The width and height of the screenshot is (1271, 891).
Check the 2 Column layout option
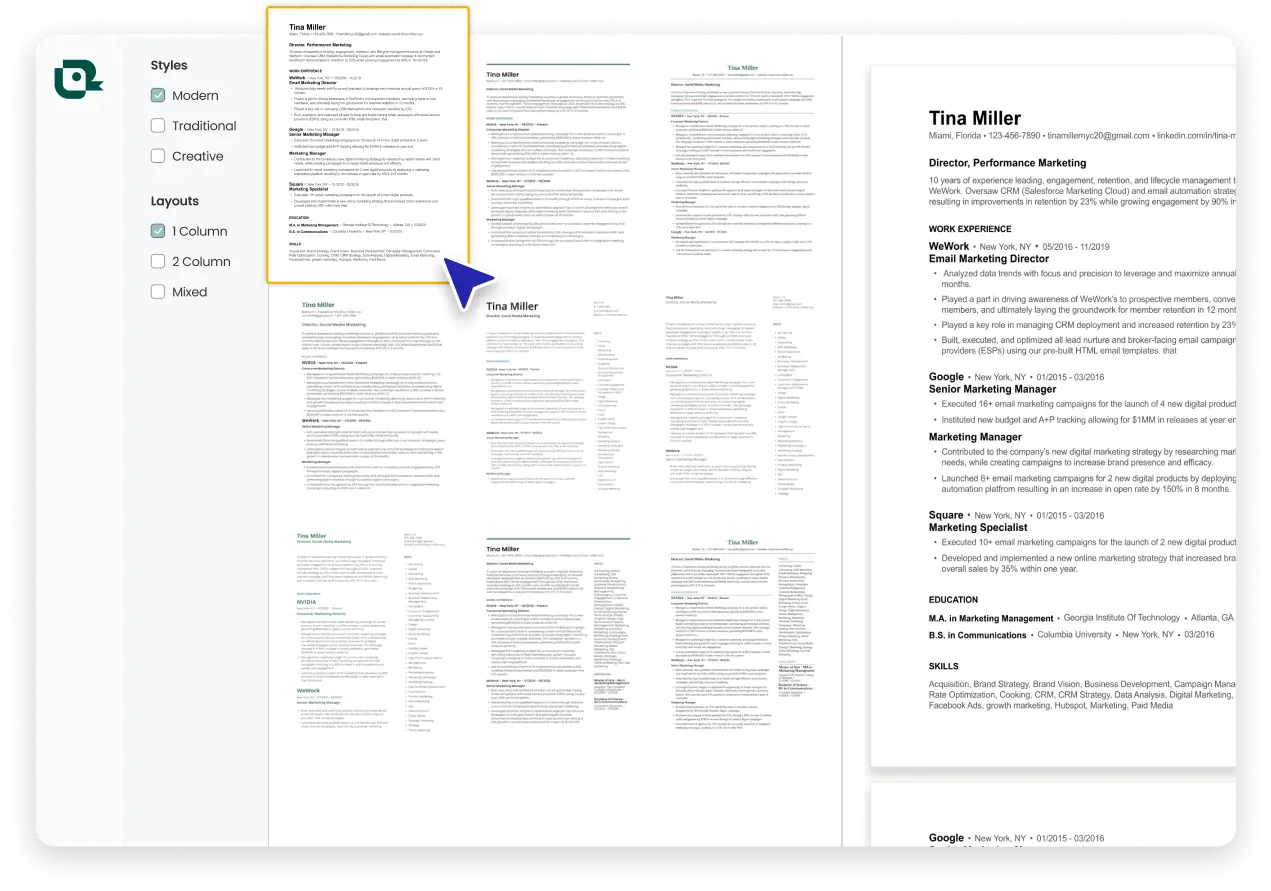[158, 261]
